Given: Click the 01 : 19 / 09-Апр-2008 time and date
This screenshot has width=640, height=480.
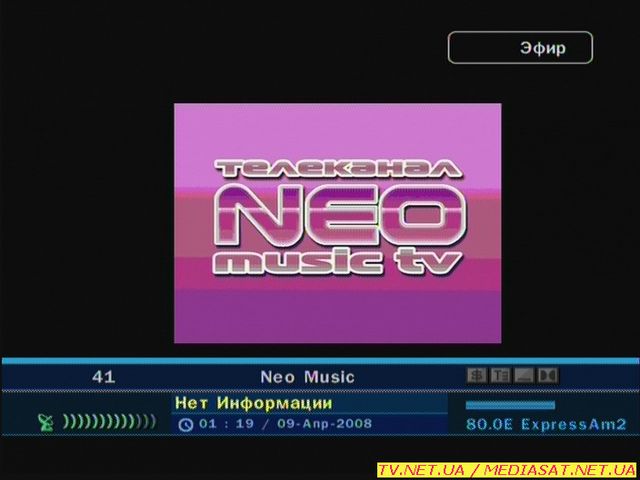Looking at the screenshot, I should tap(285, 423).
